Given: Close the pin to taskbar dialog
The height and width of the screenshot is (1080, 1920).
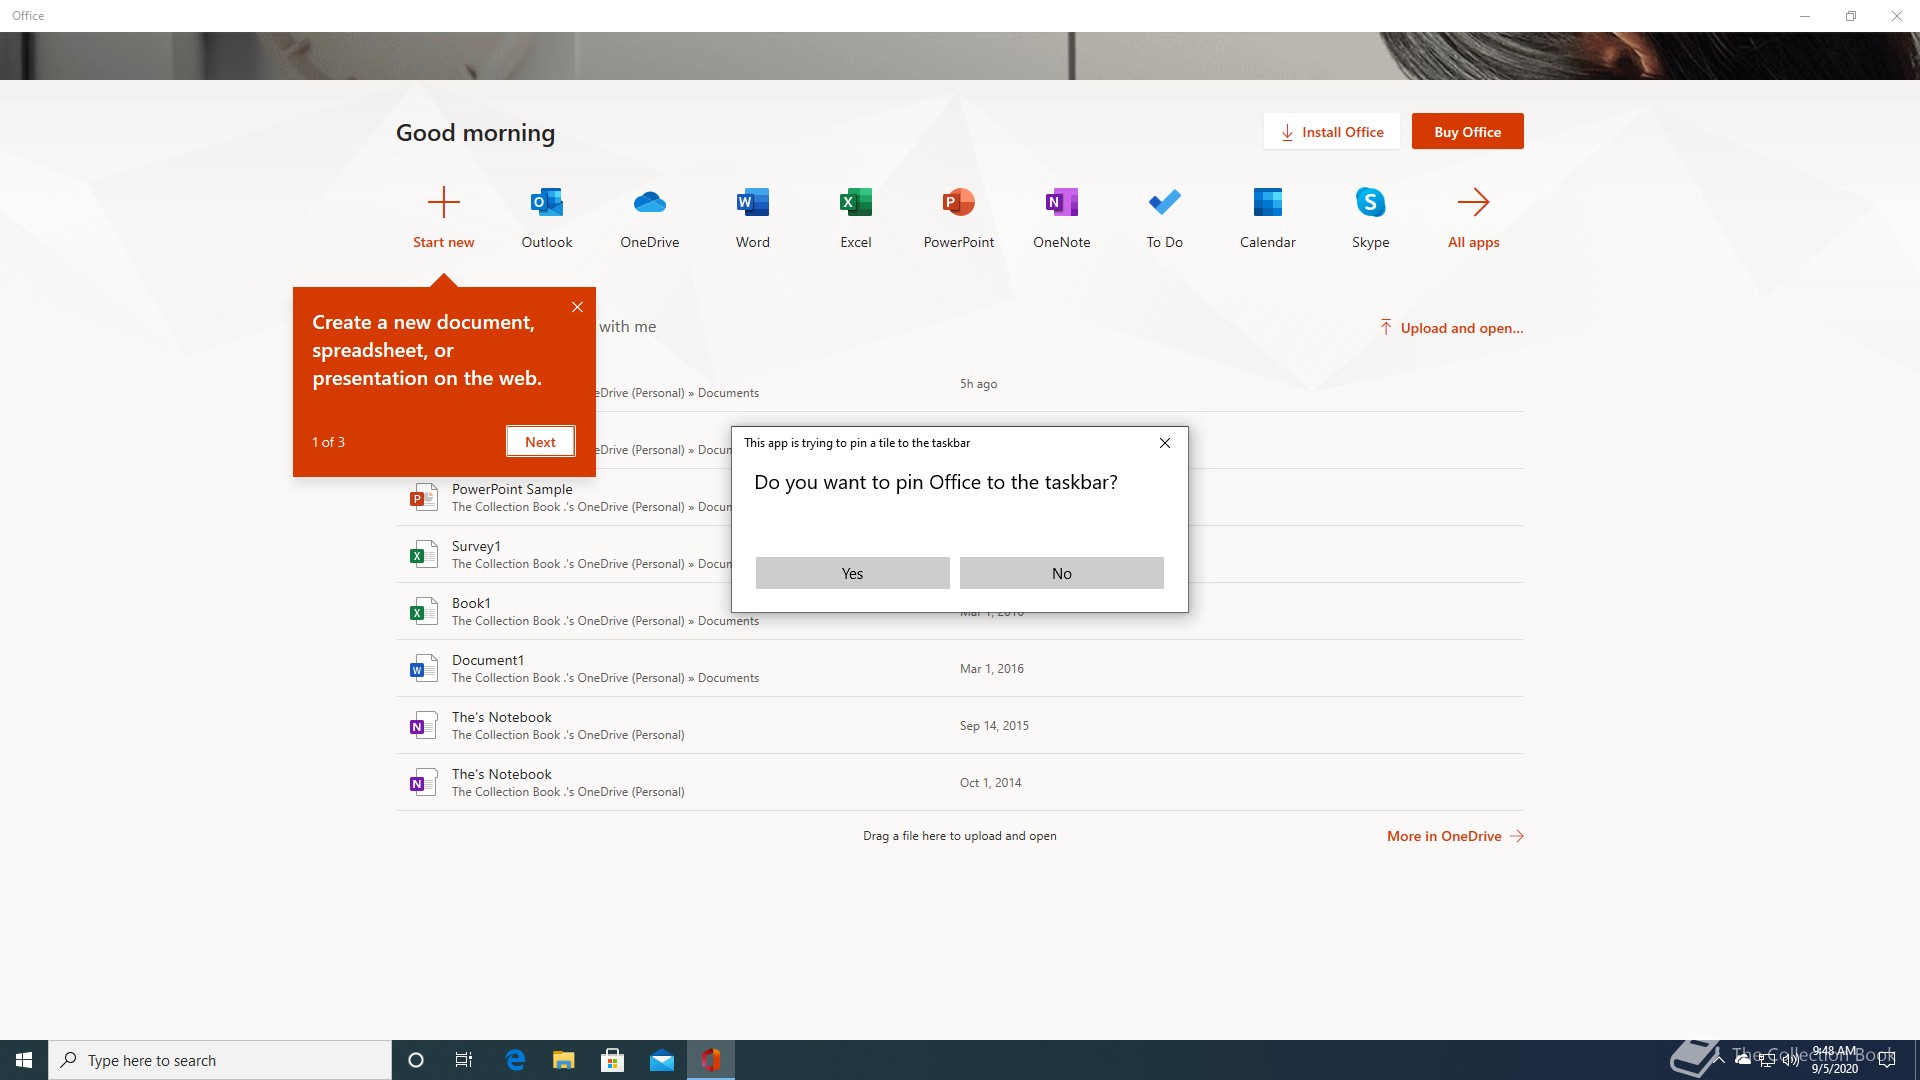Looking at the screenshot, I should [x=1165, y=443].
